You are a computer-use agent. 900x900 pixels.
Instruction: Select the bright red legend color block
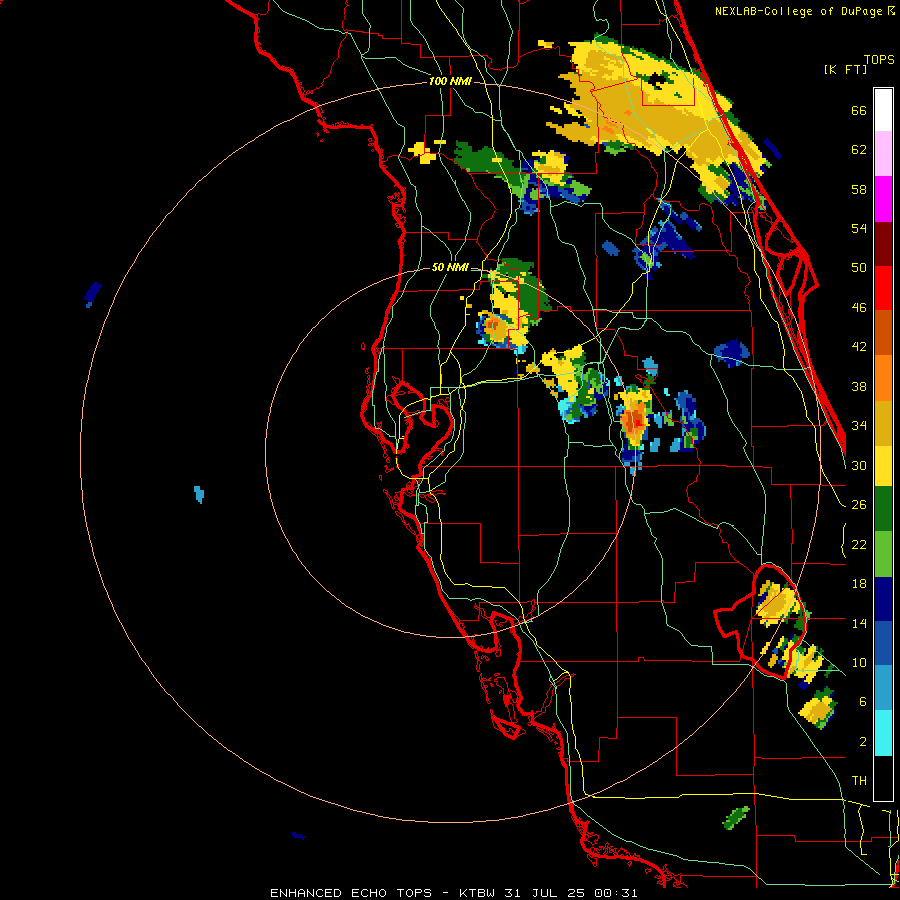(x=883, y=289)
